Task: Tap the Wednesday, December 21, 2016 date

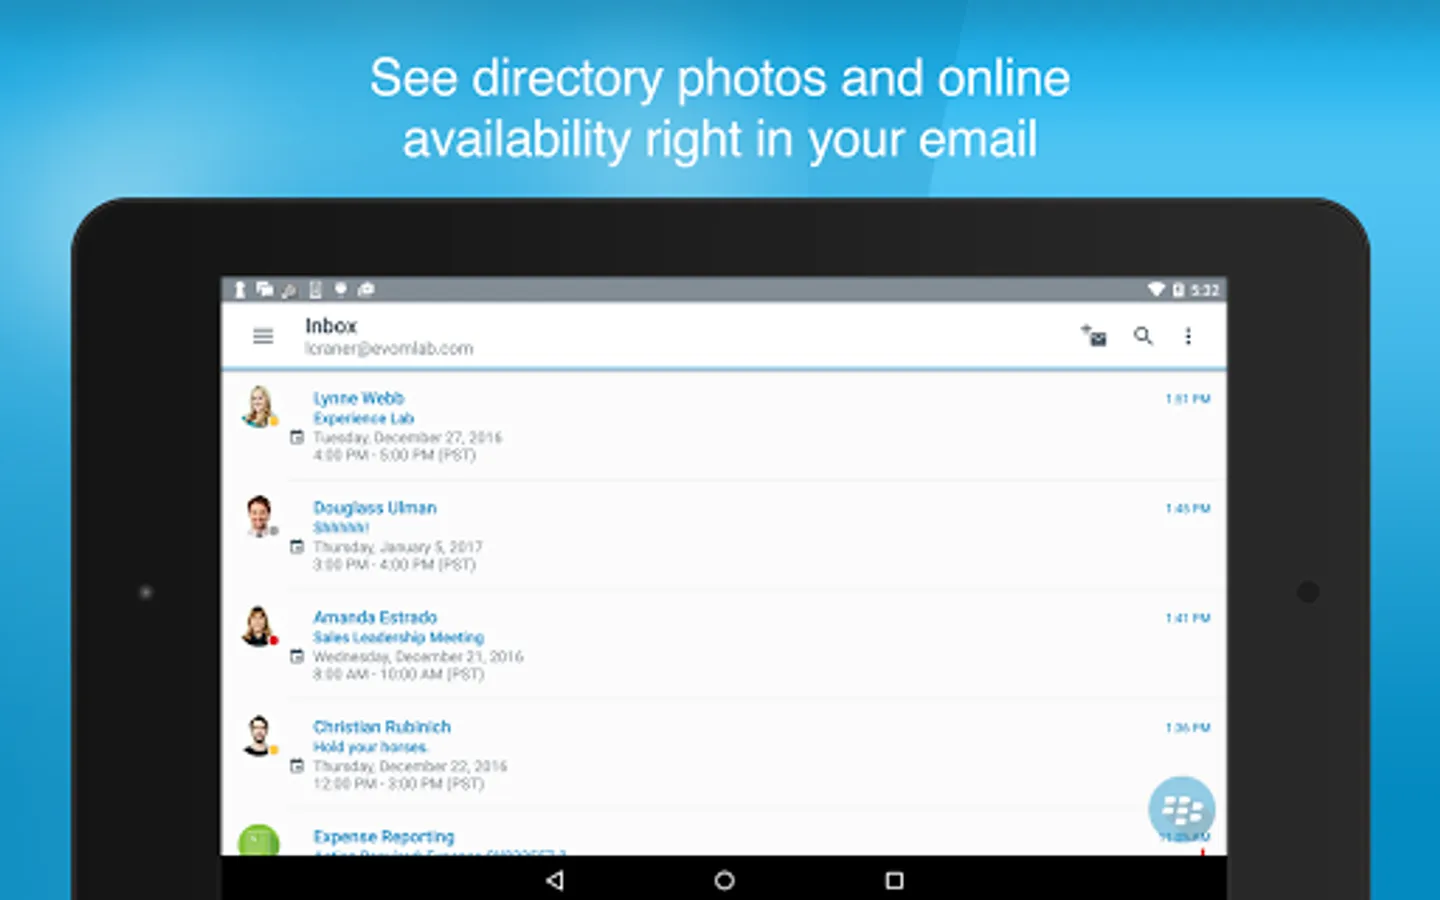Action: tap(418, 657)
